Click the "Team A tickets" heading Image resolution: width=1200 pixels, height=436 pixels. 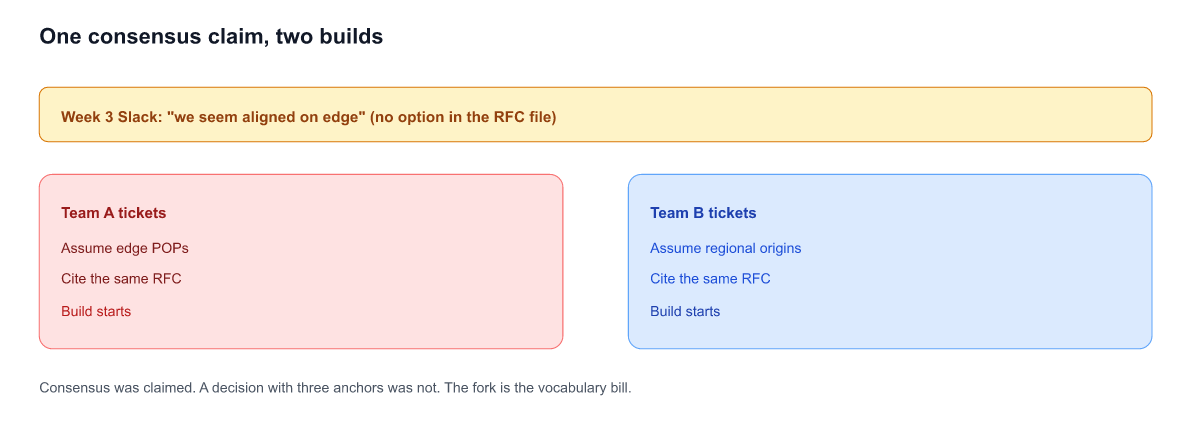tap(113, 213)
